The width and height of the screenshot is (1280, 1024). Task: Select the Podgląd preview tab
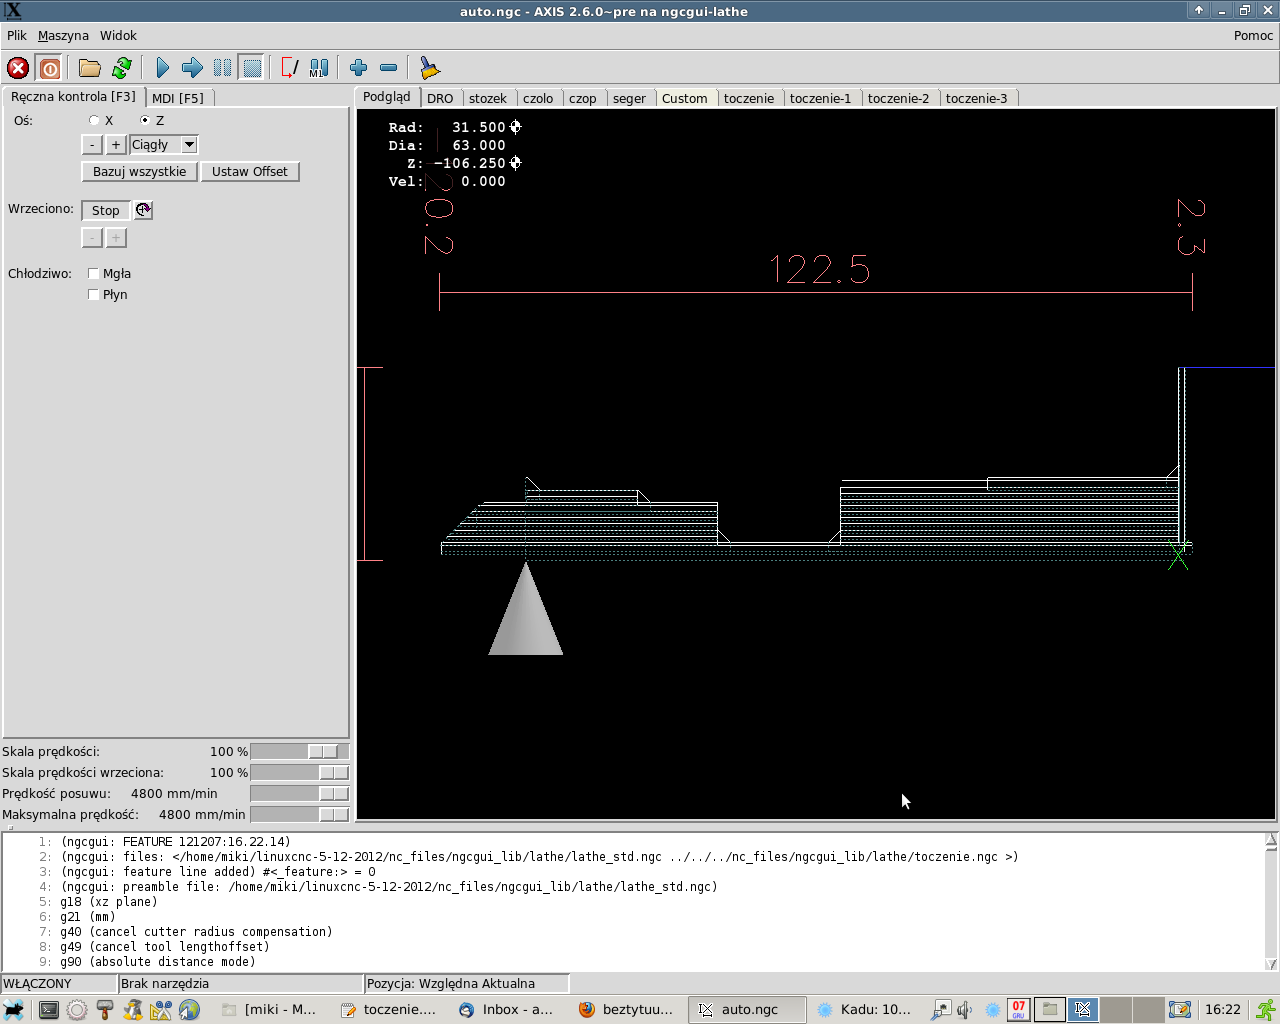(x=387, y=97)
